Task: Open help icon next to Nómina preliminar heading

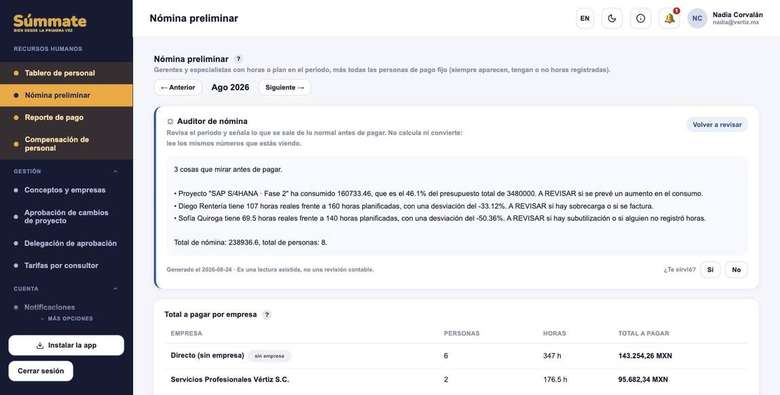Action: coord(238,59)
